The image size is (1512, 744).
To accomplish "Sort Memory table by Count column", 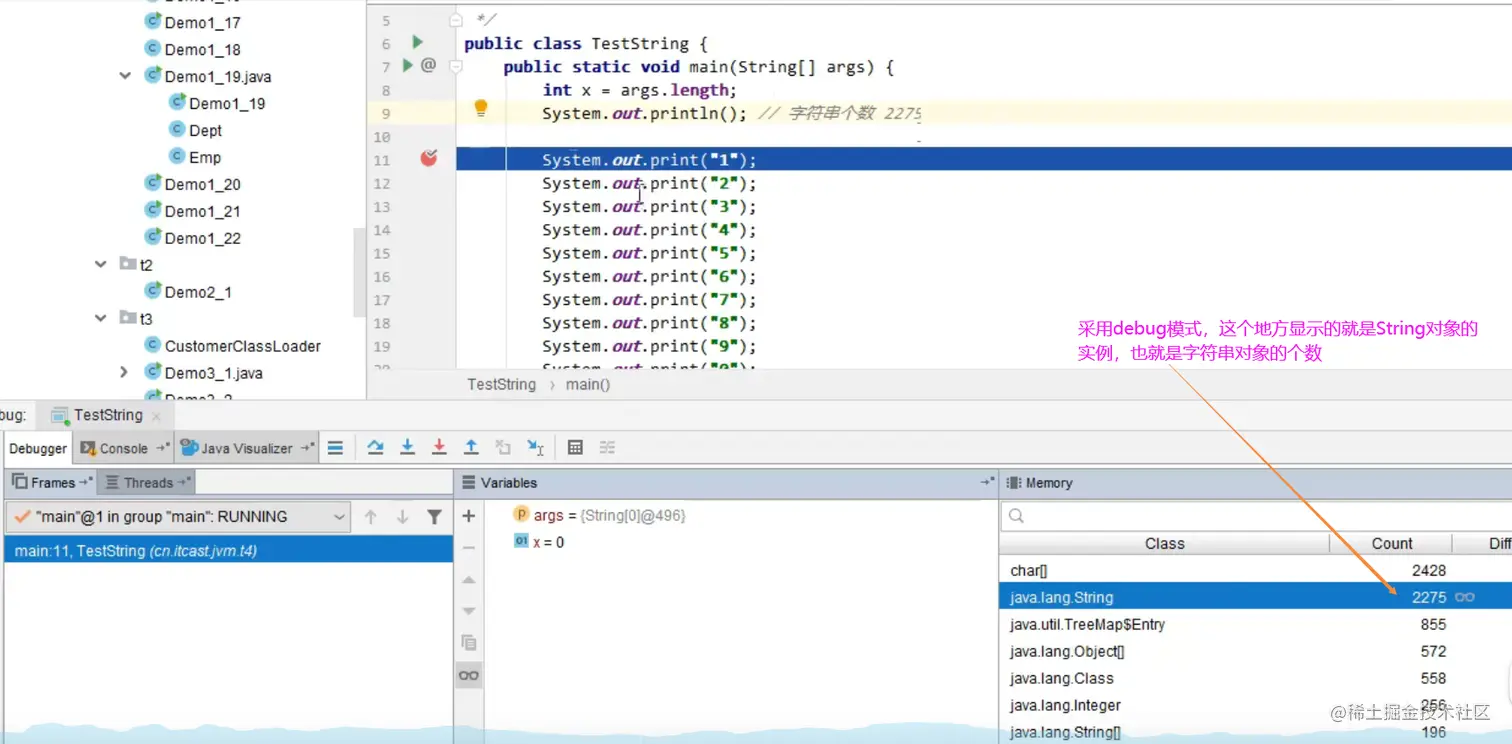I will (x=1391, y=544).
